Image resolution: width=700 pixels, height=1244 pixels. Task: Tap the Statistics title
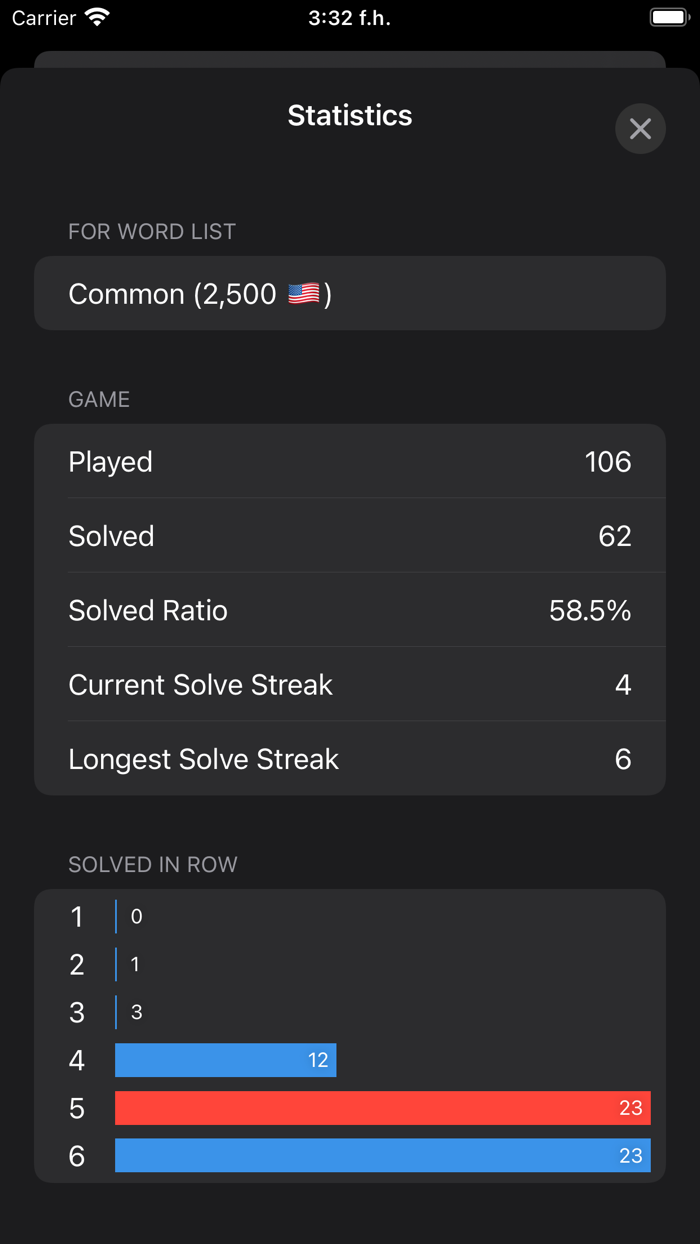tap(349, 115)
